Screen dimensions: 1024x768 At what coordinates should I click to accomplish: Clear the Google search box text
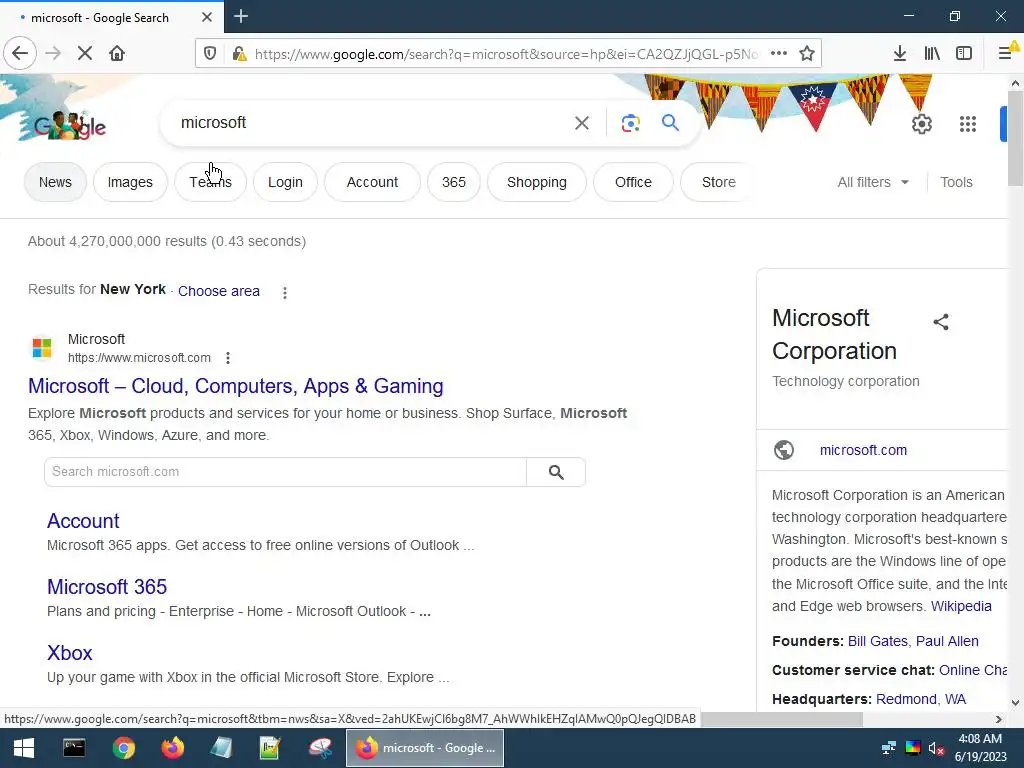tap(582, 123)
